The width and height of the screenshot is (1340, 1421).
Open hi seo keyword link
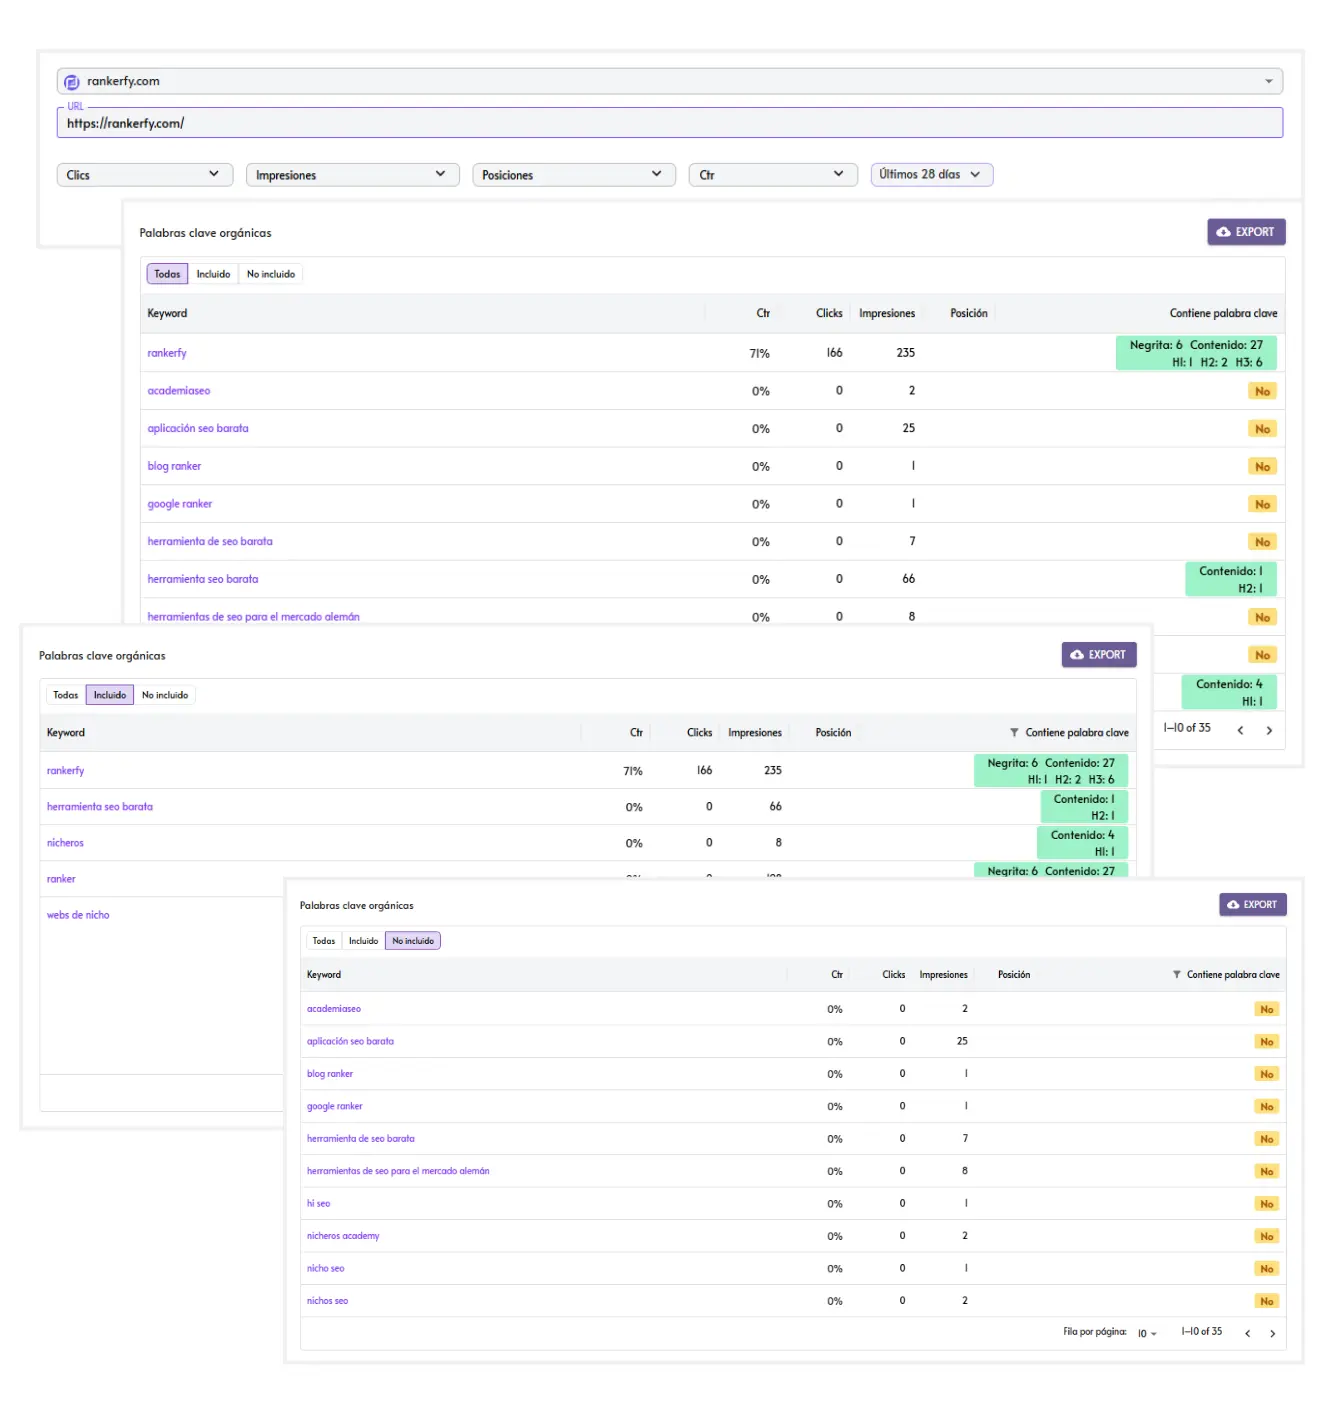click(318, 1204)
